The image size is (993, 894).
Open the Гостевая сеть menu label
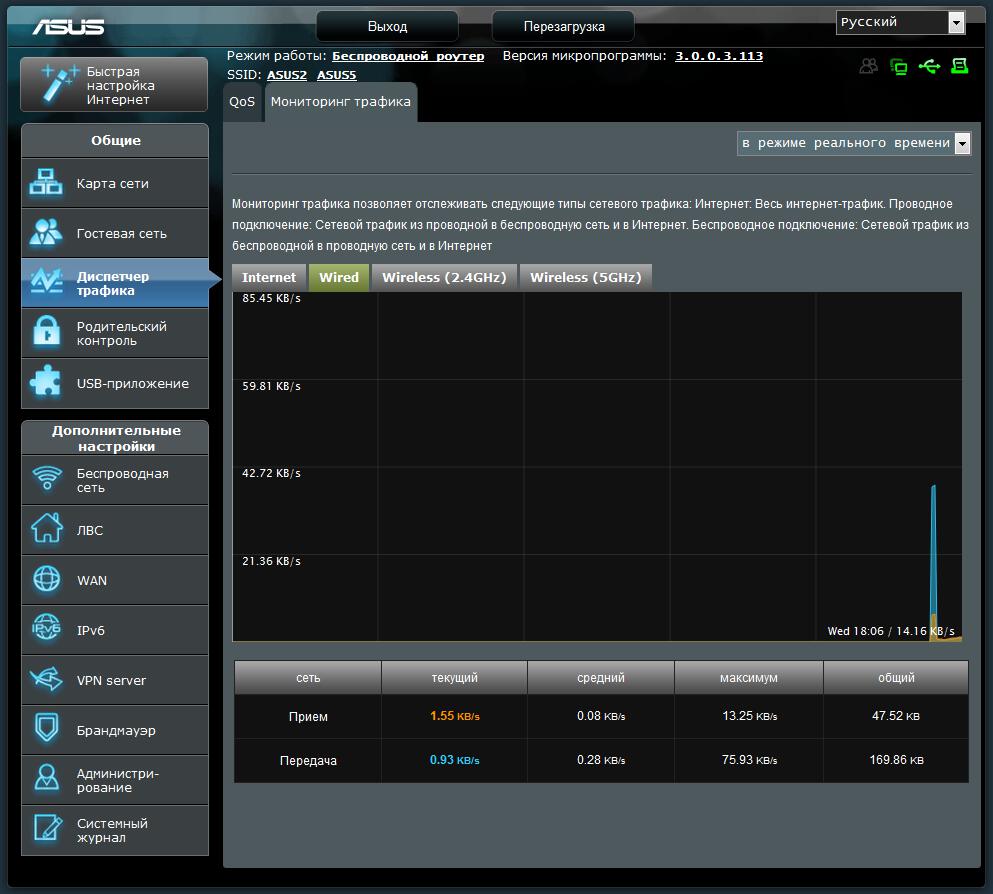pos(122,234)
